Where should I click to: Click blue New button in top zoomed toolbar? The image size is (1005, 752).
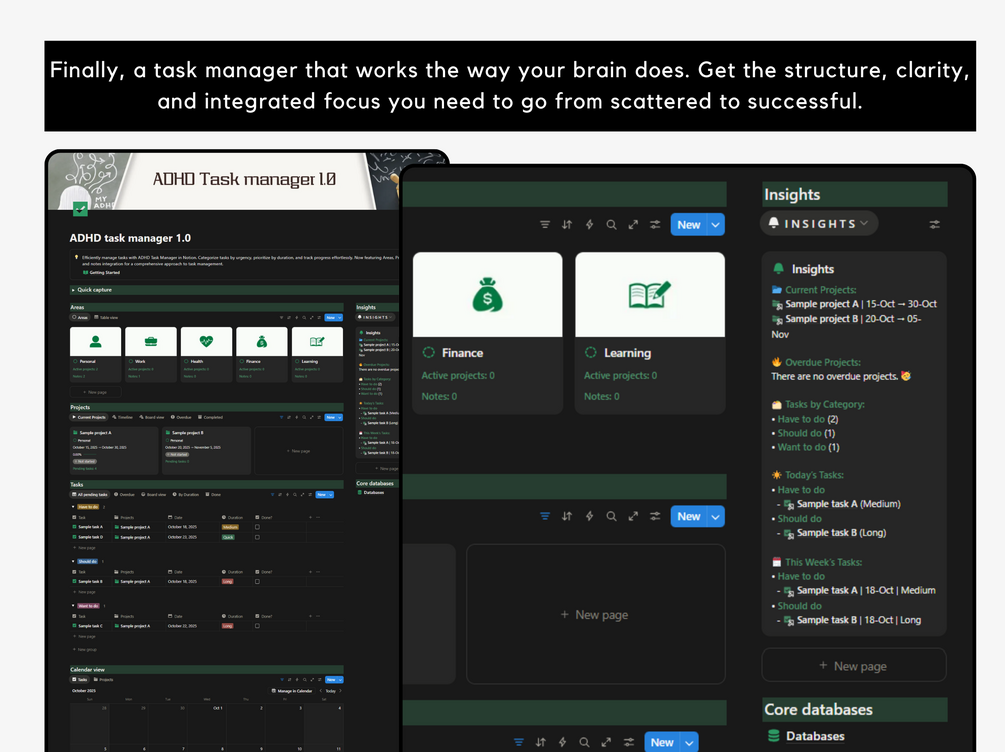coord(689,224)
